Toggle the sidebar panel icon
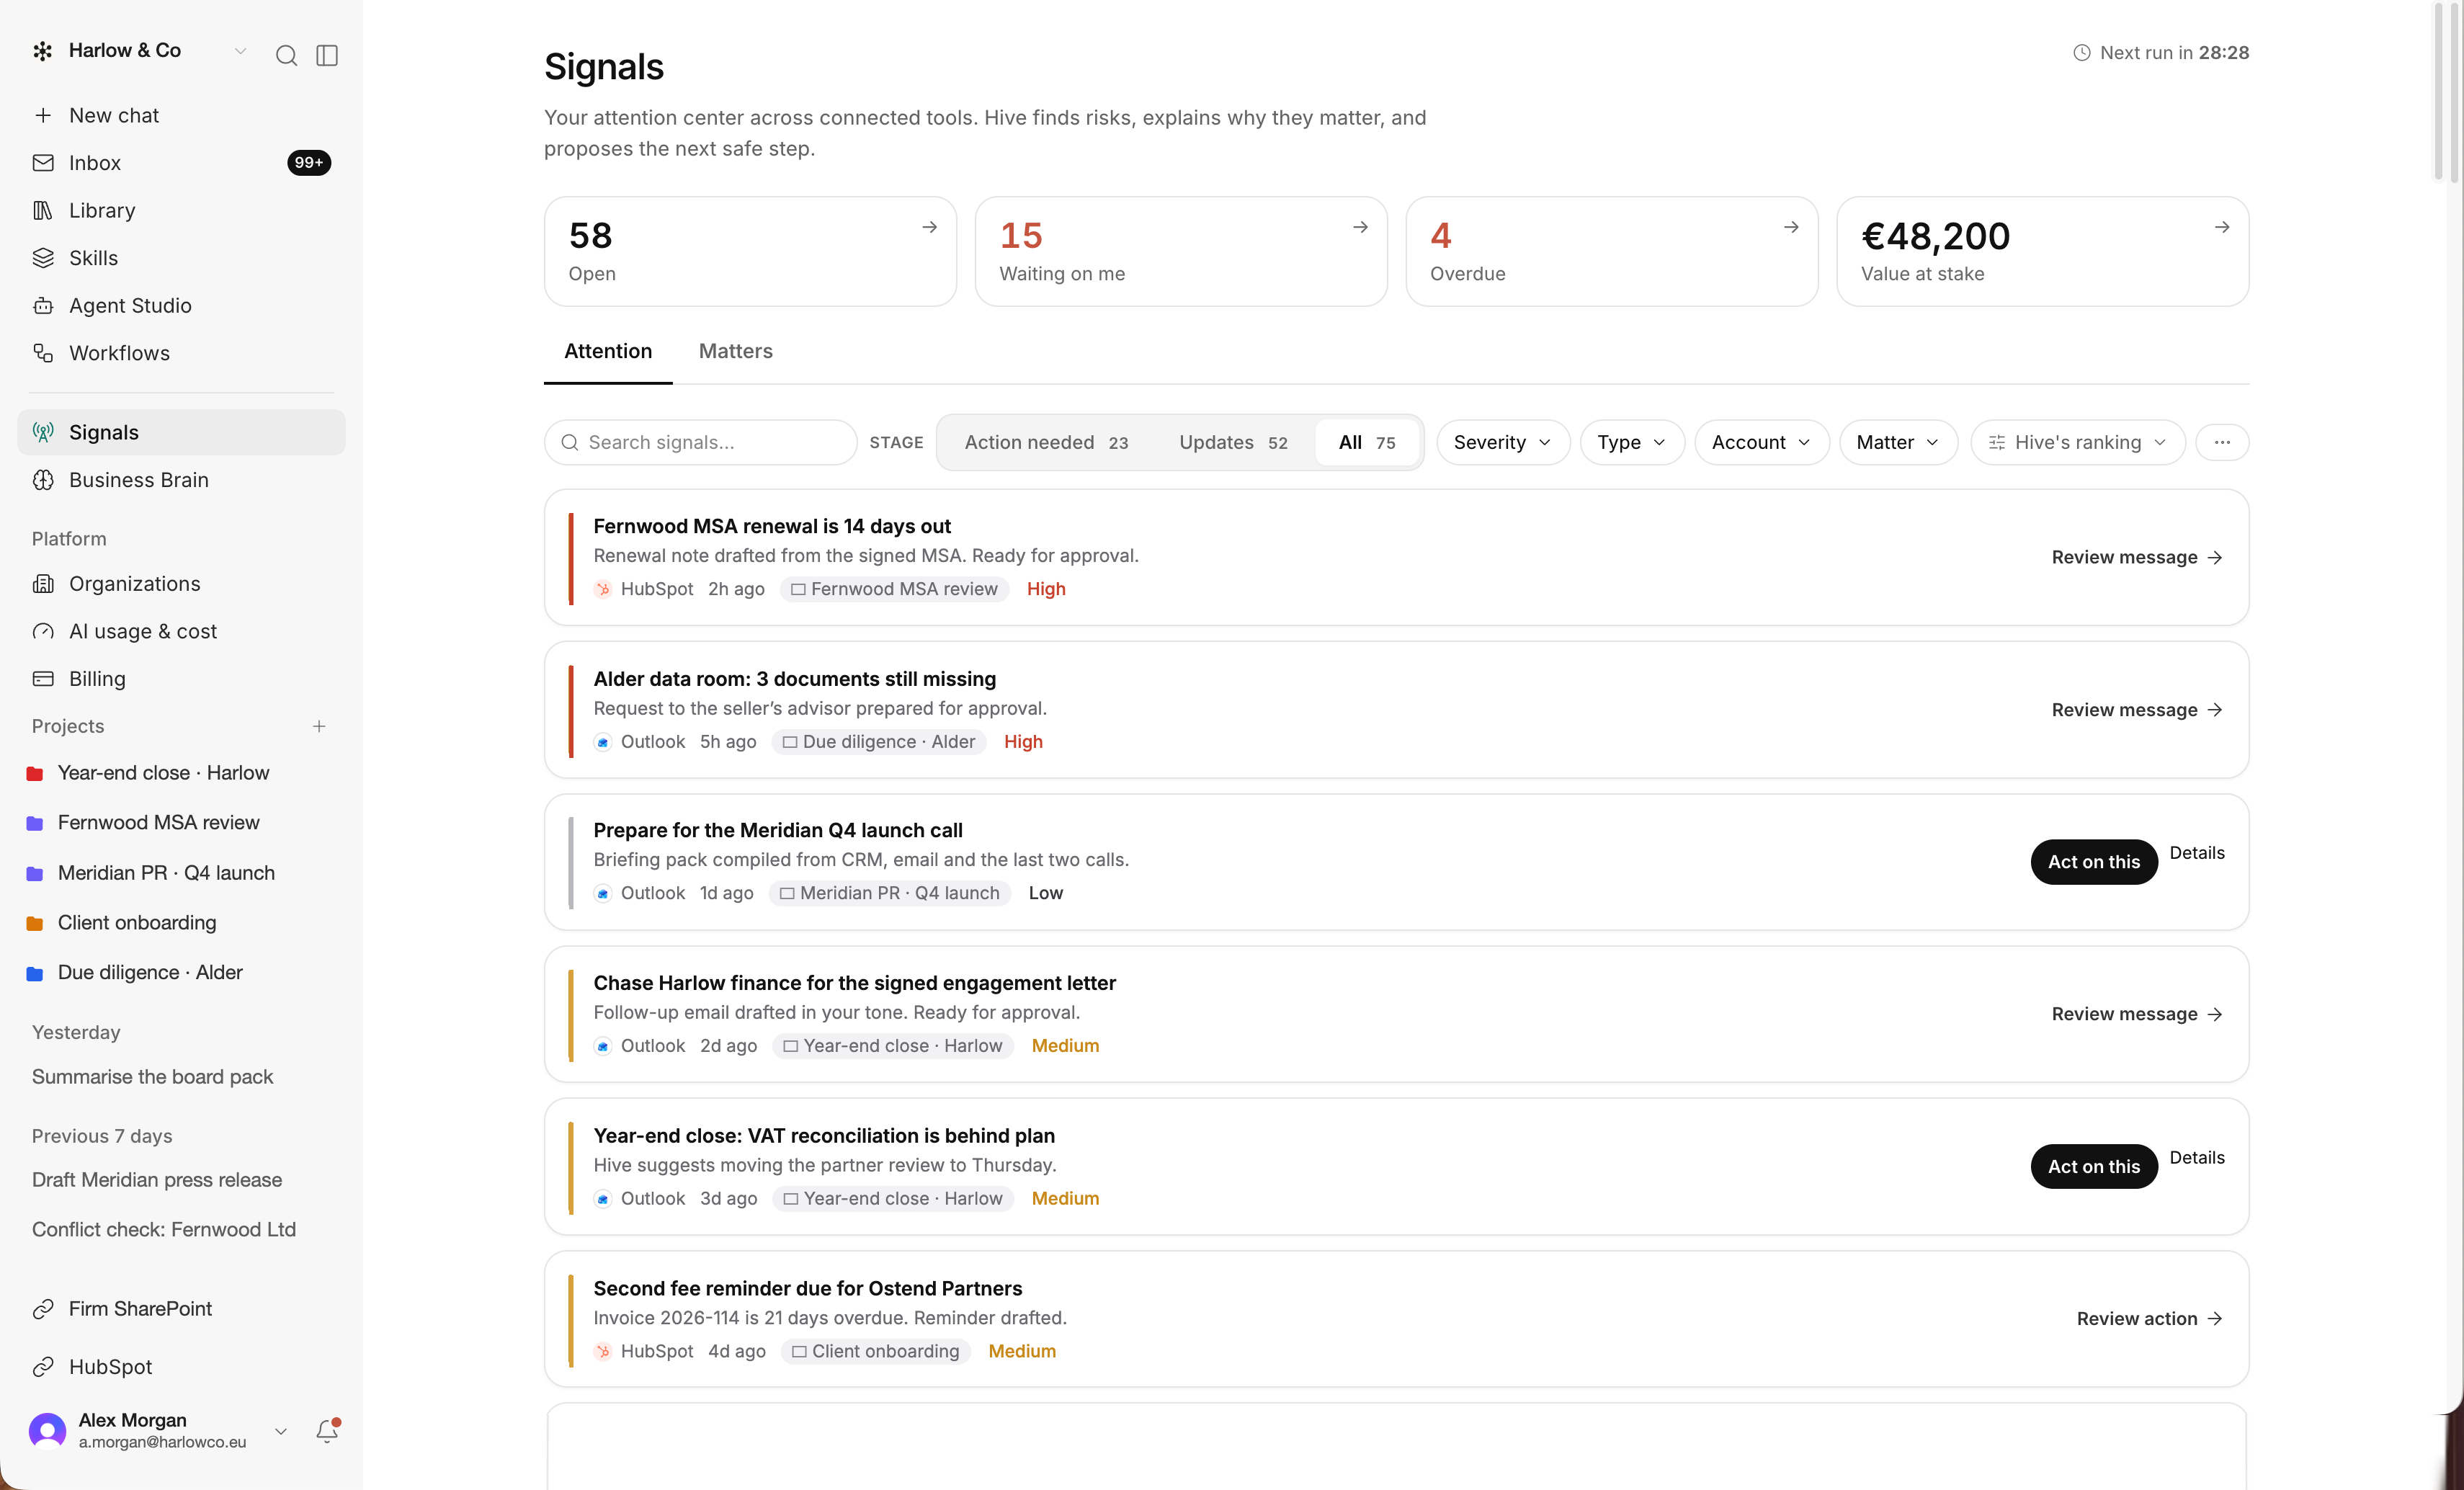 point(327,55)
